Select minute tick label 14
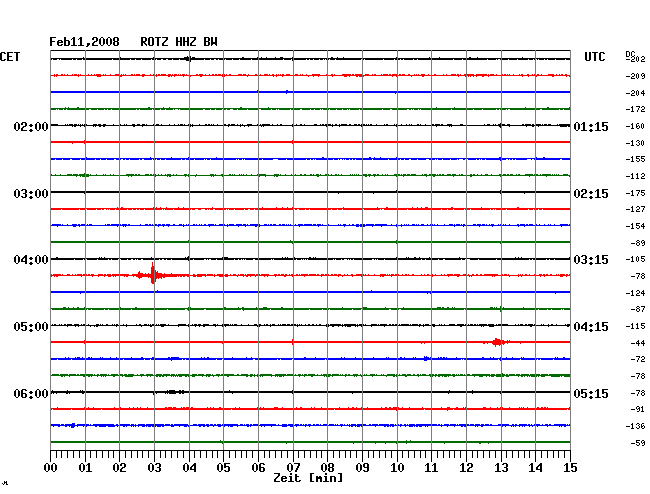Screen dimensions: 650x494 [x=536, y=467]
